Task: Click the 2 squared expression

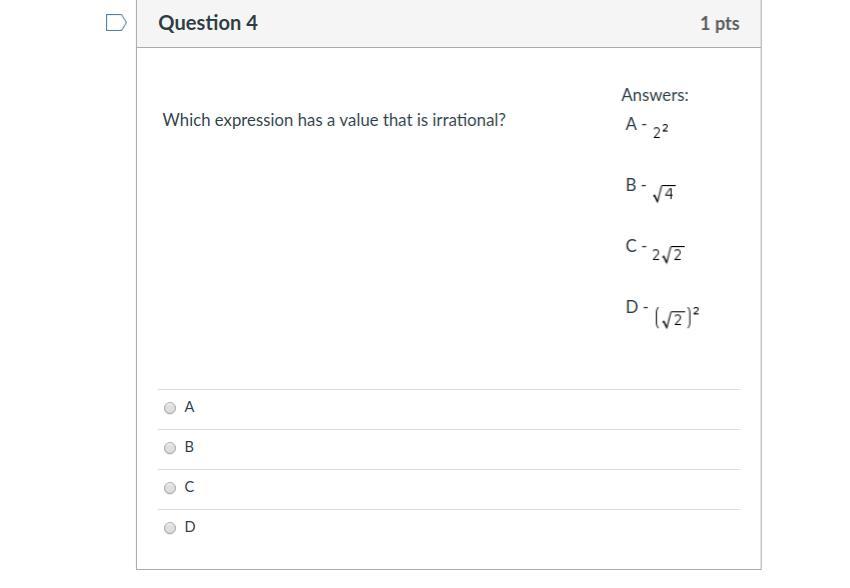Action: 661,130
